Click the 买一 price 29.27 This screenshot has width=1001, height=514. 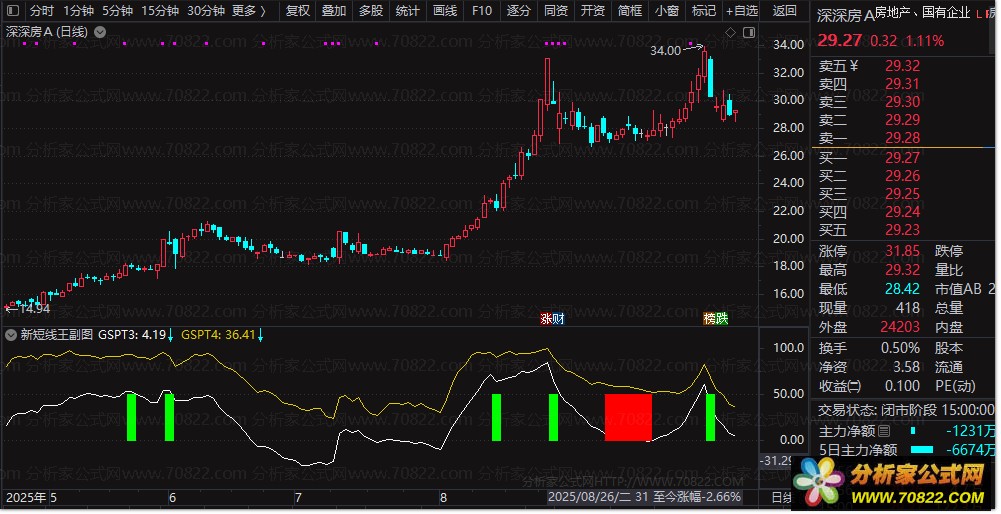[x=903, y=158]
